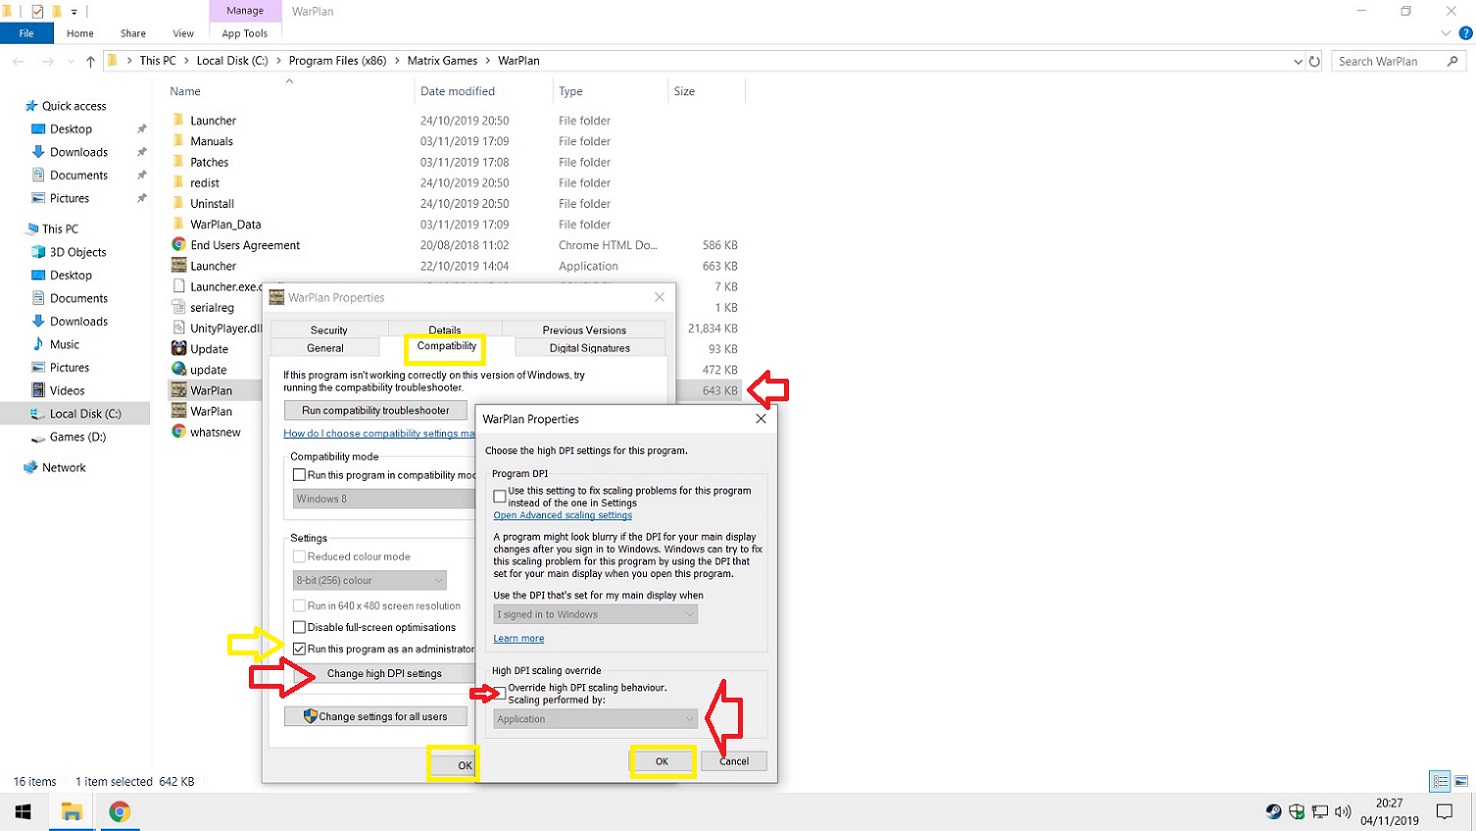Viewport: 1476px width, 831px height.
Task: Click the up-one-level arrow in Explorer
Action: coord(90,61)
